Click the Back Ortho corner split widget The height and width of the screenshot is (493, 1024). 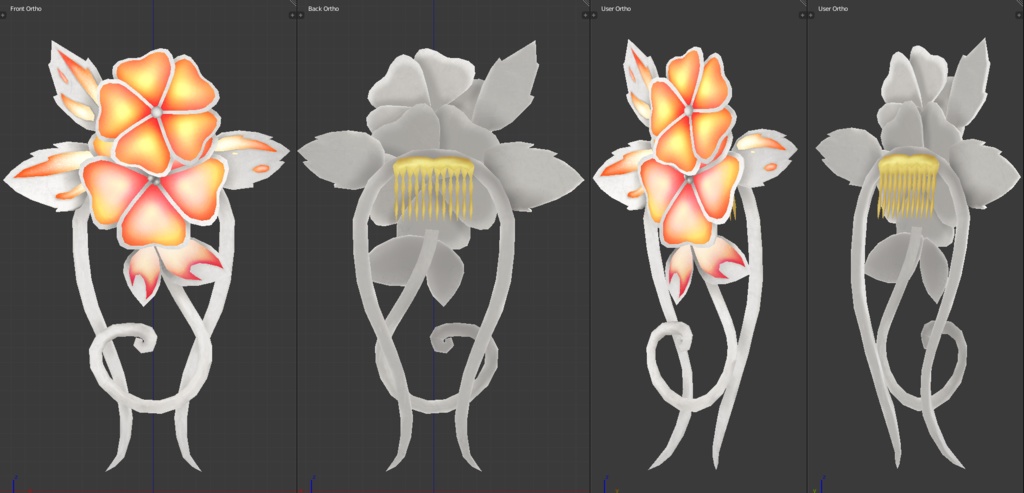(x=586, y=3)
